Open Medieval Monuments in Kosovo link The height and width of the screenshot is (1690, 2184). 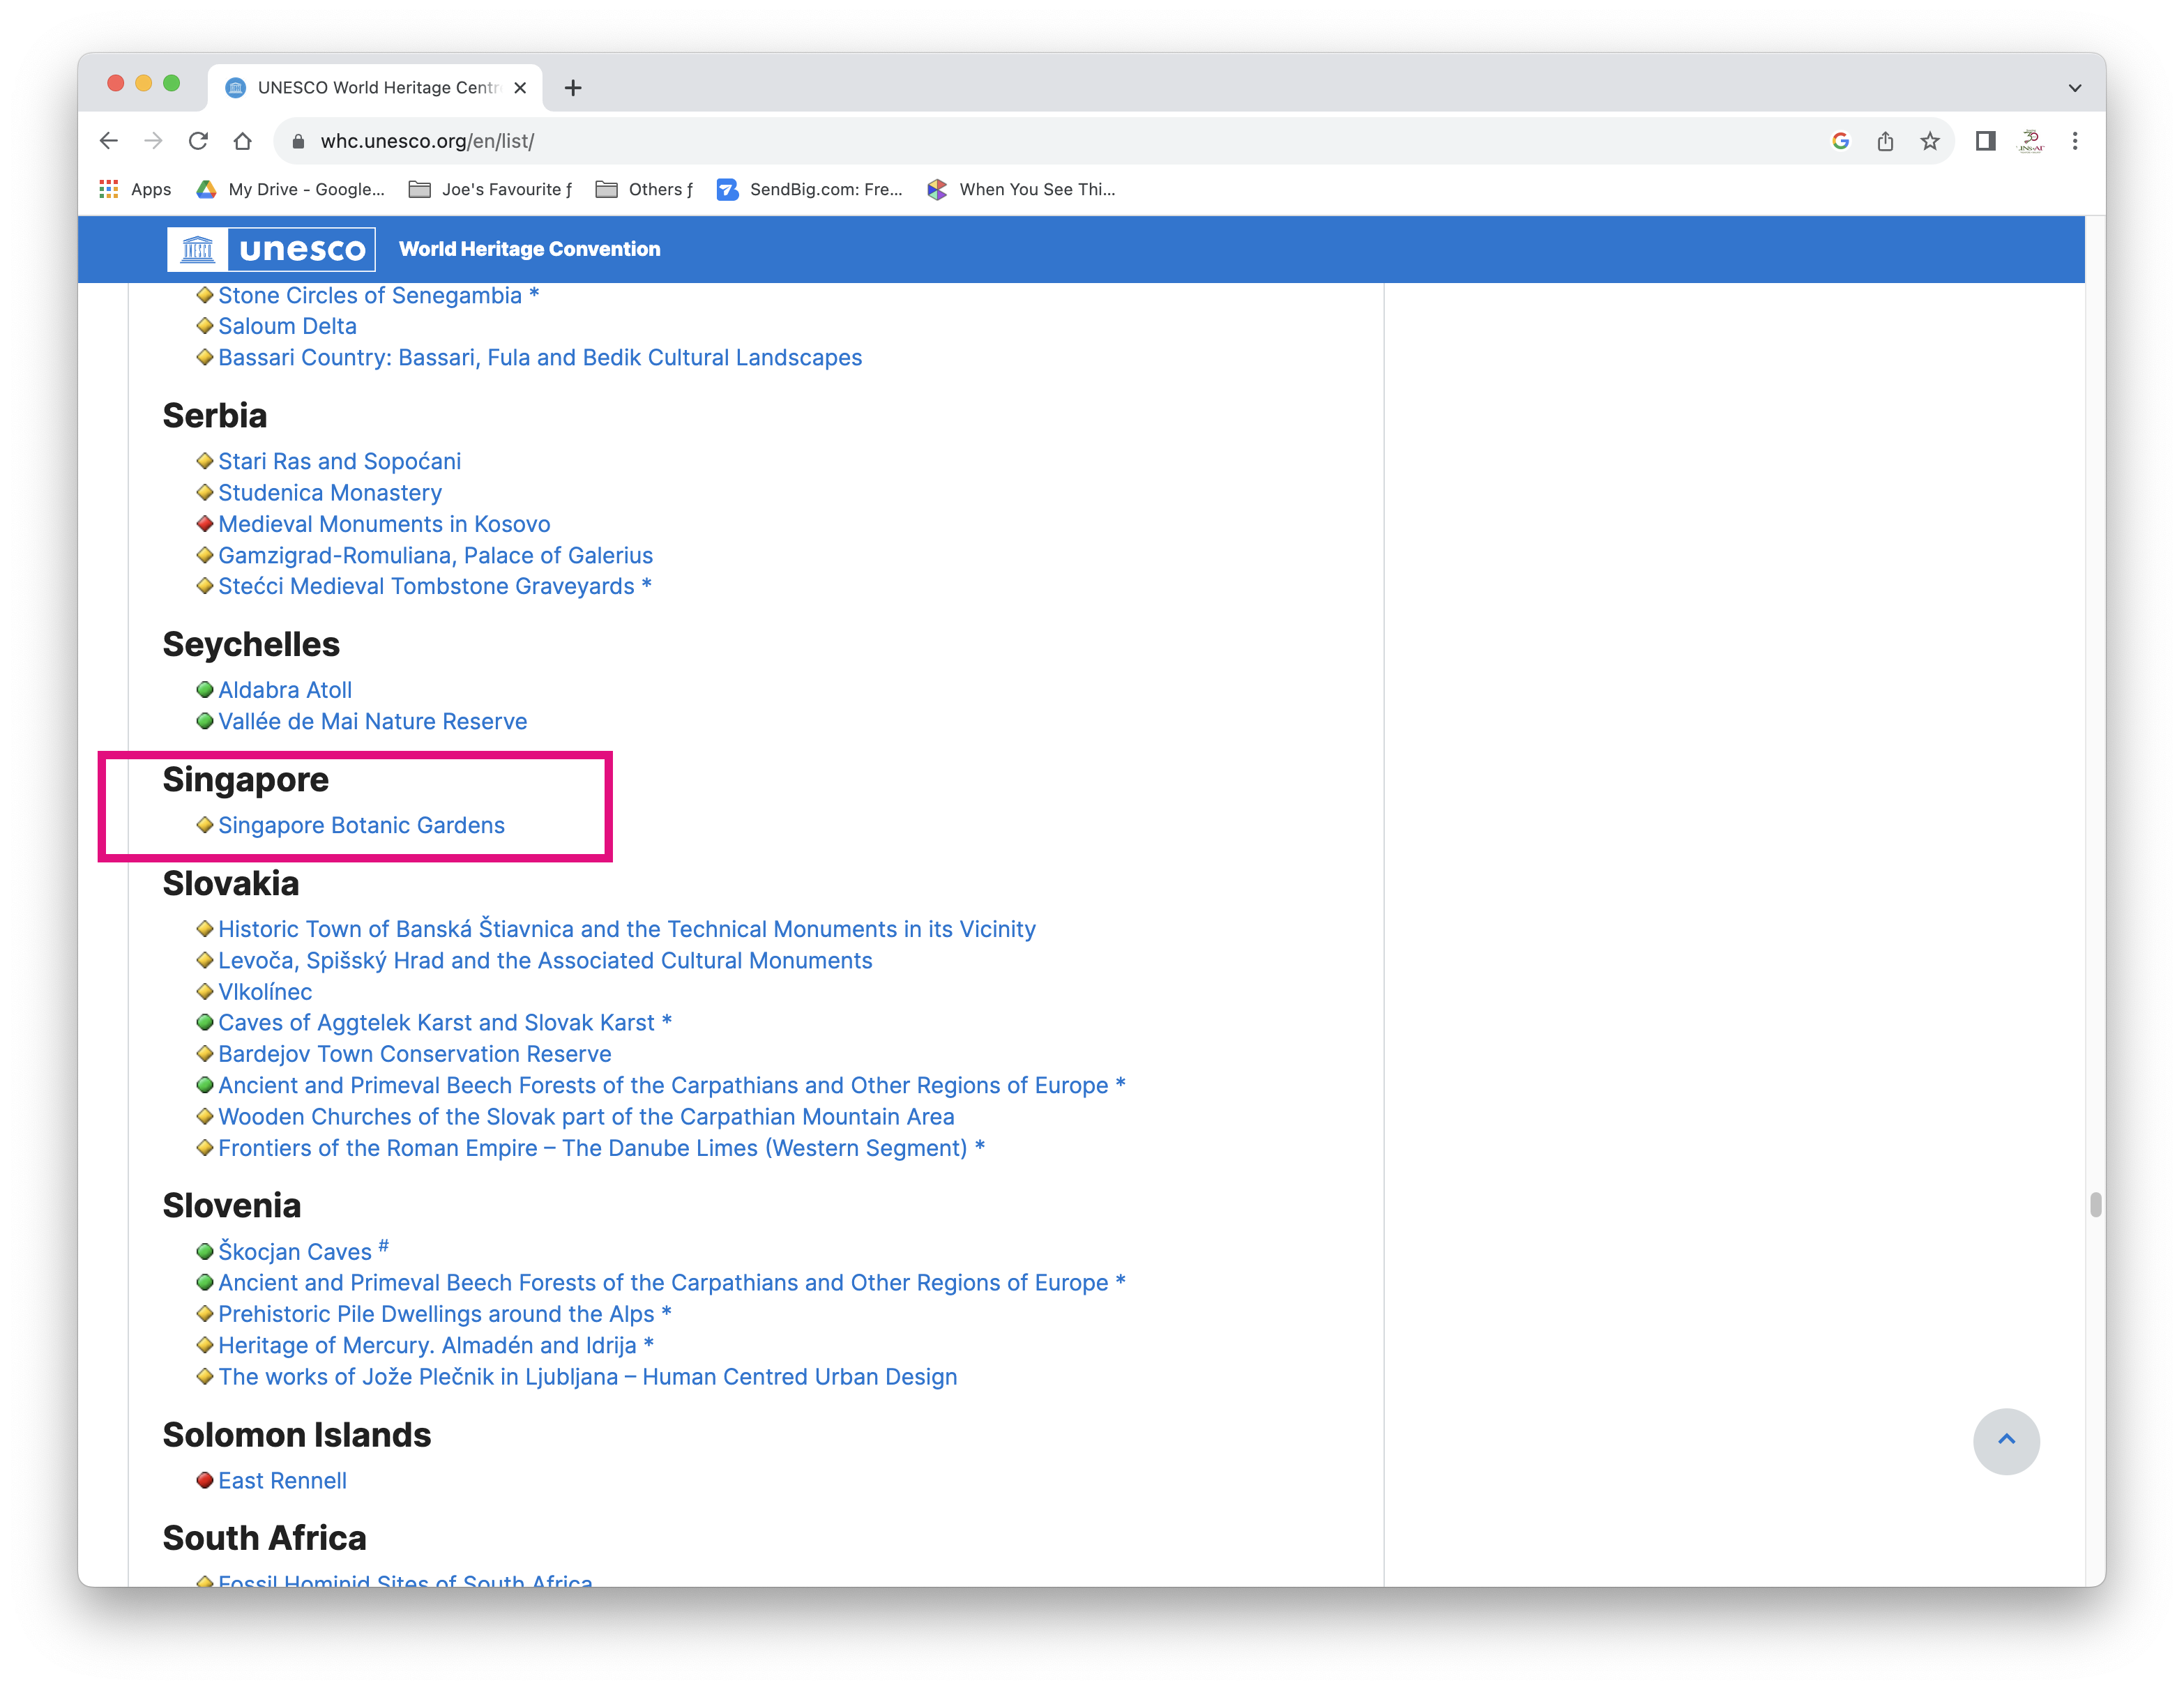point(384,523)
